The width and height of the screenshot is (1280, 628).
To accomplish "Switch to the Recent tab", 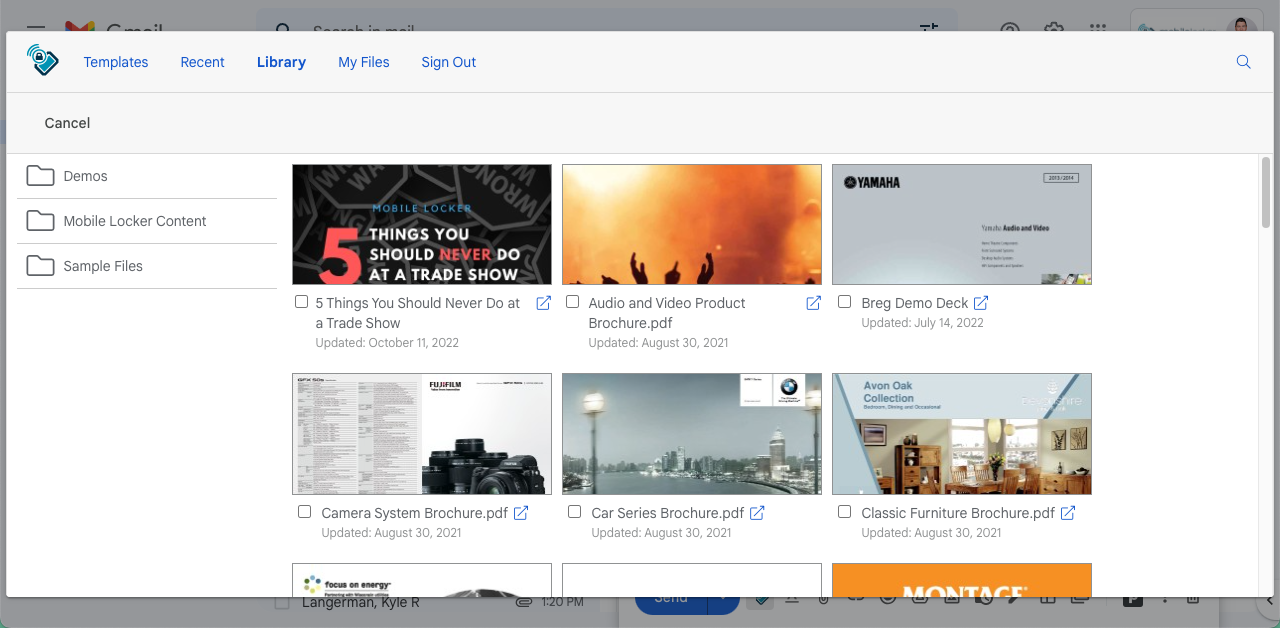I will (202, 62).
